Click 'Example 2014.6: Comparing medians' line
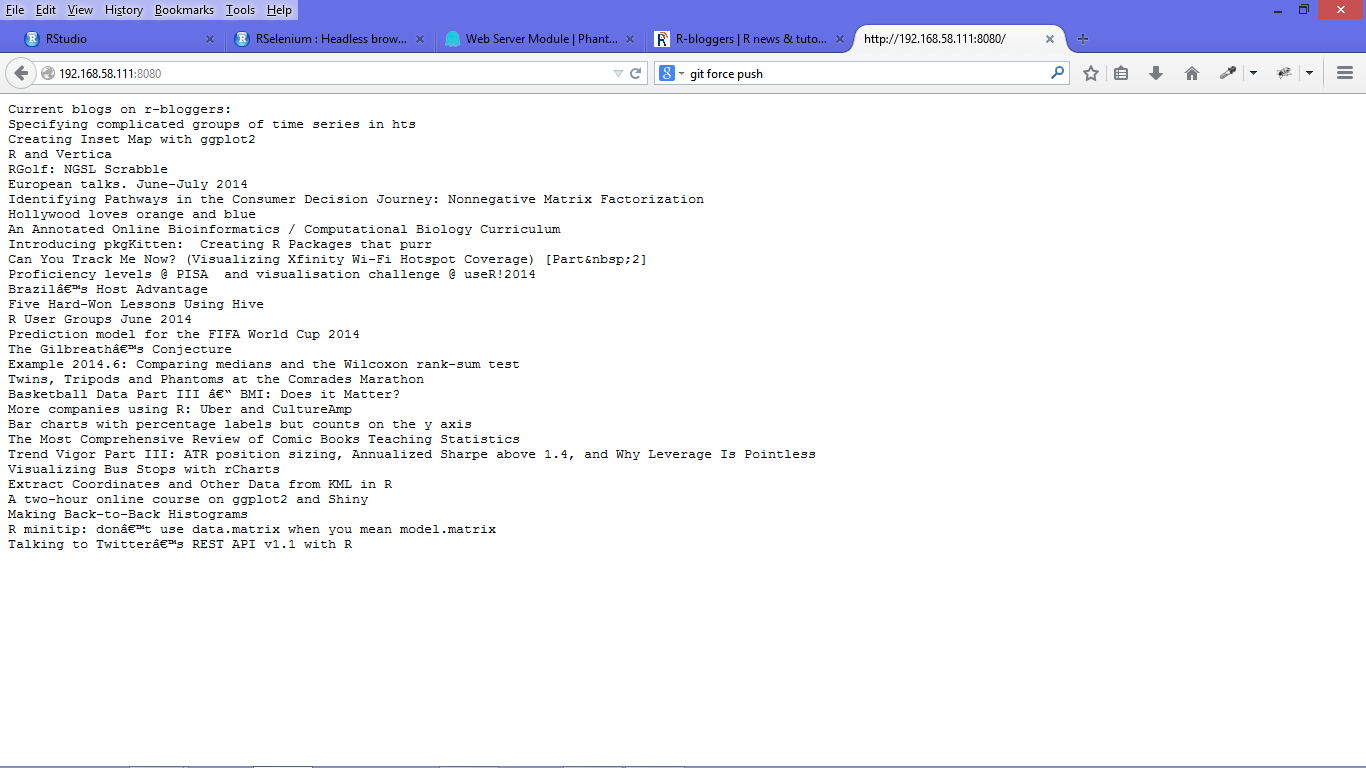 [264, 364]
